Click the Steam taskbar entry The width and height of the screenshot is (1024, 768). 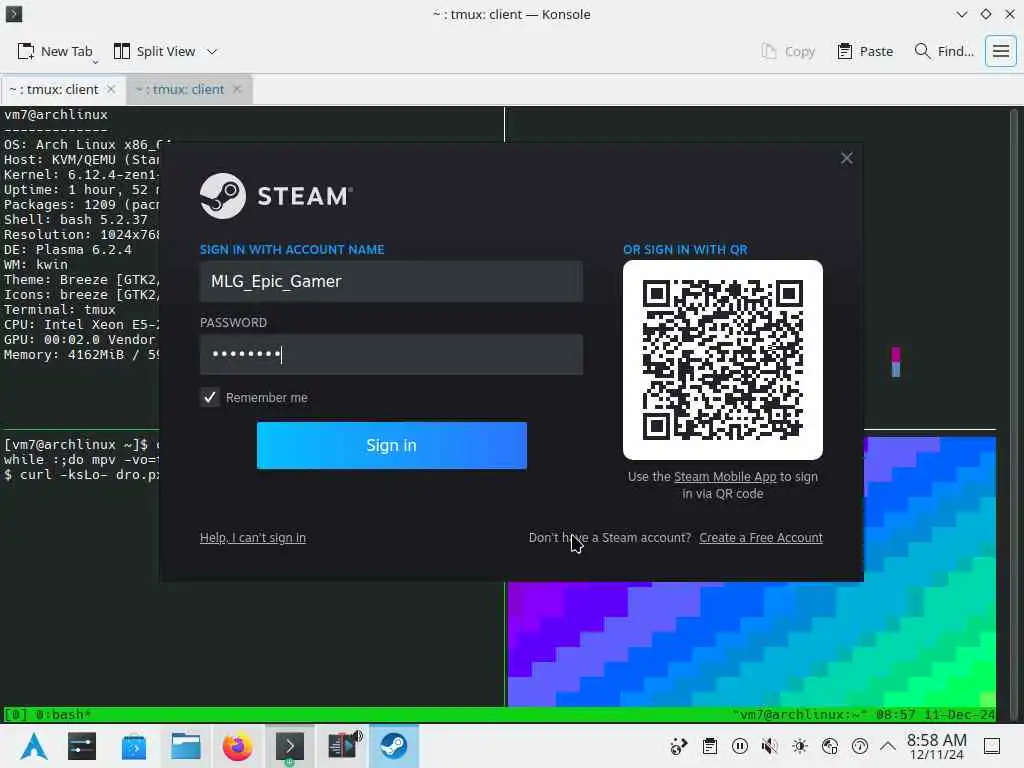coord(394,746)
